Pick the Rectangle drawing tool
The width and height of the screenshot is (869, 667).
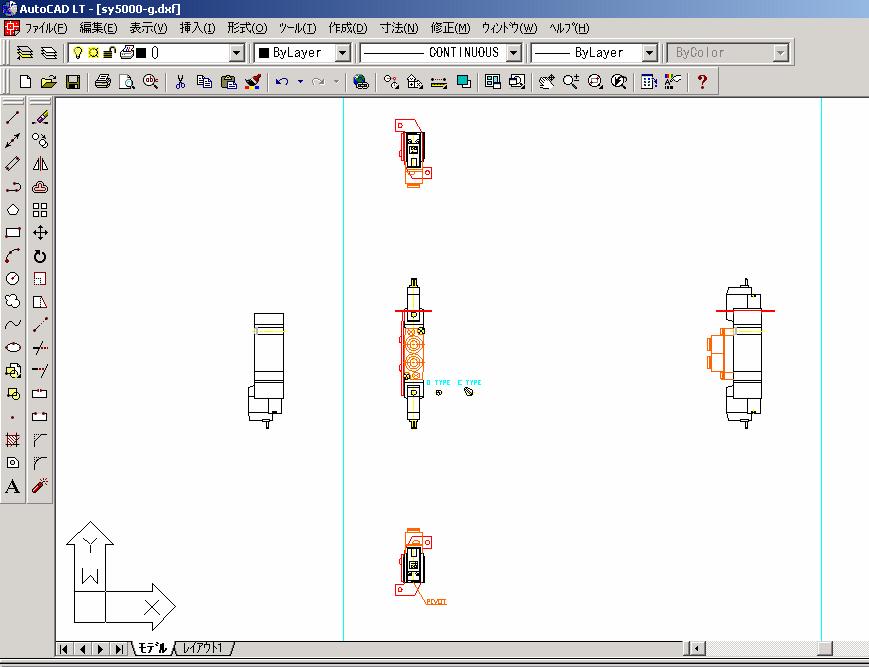click(13, 233)
